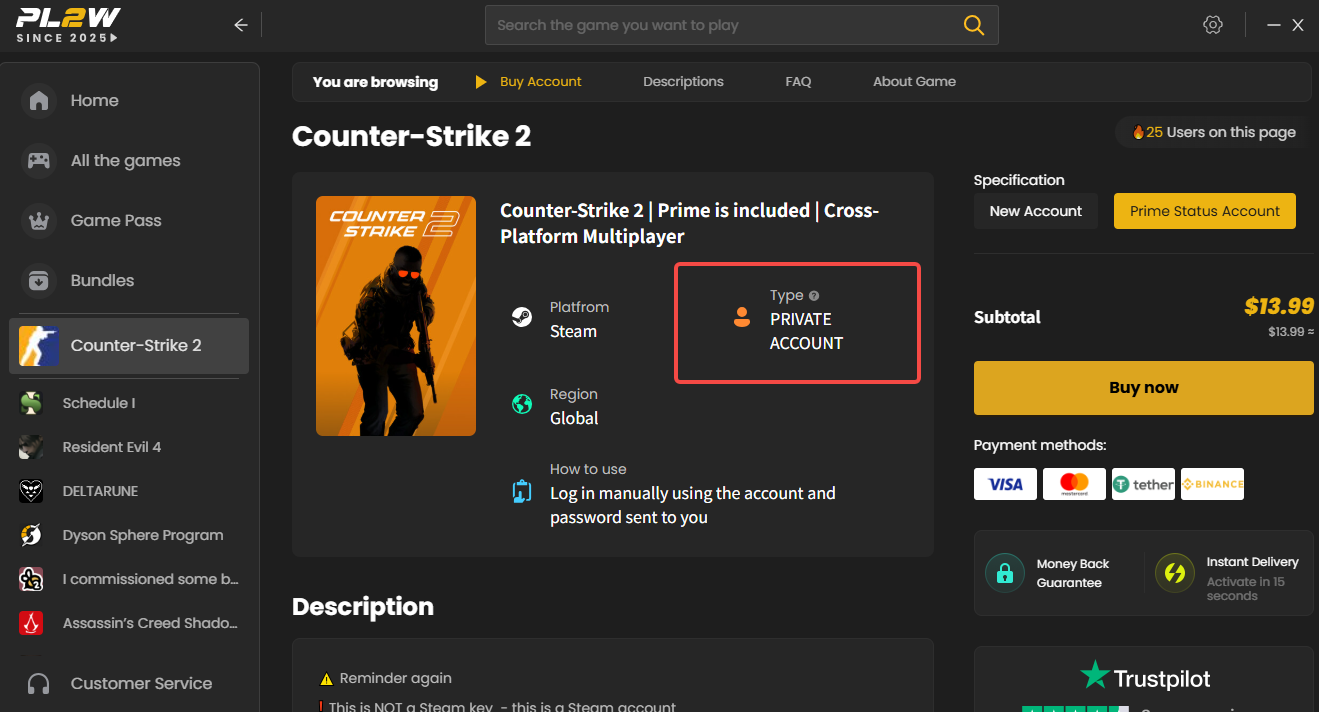Click the Region globe icon

click(521, 405)
